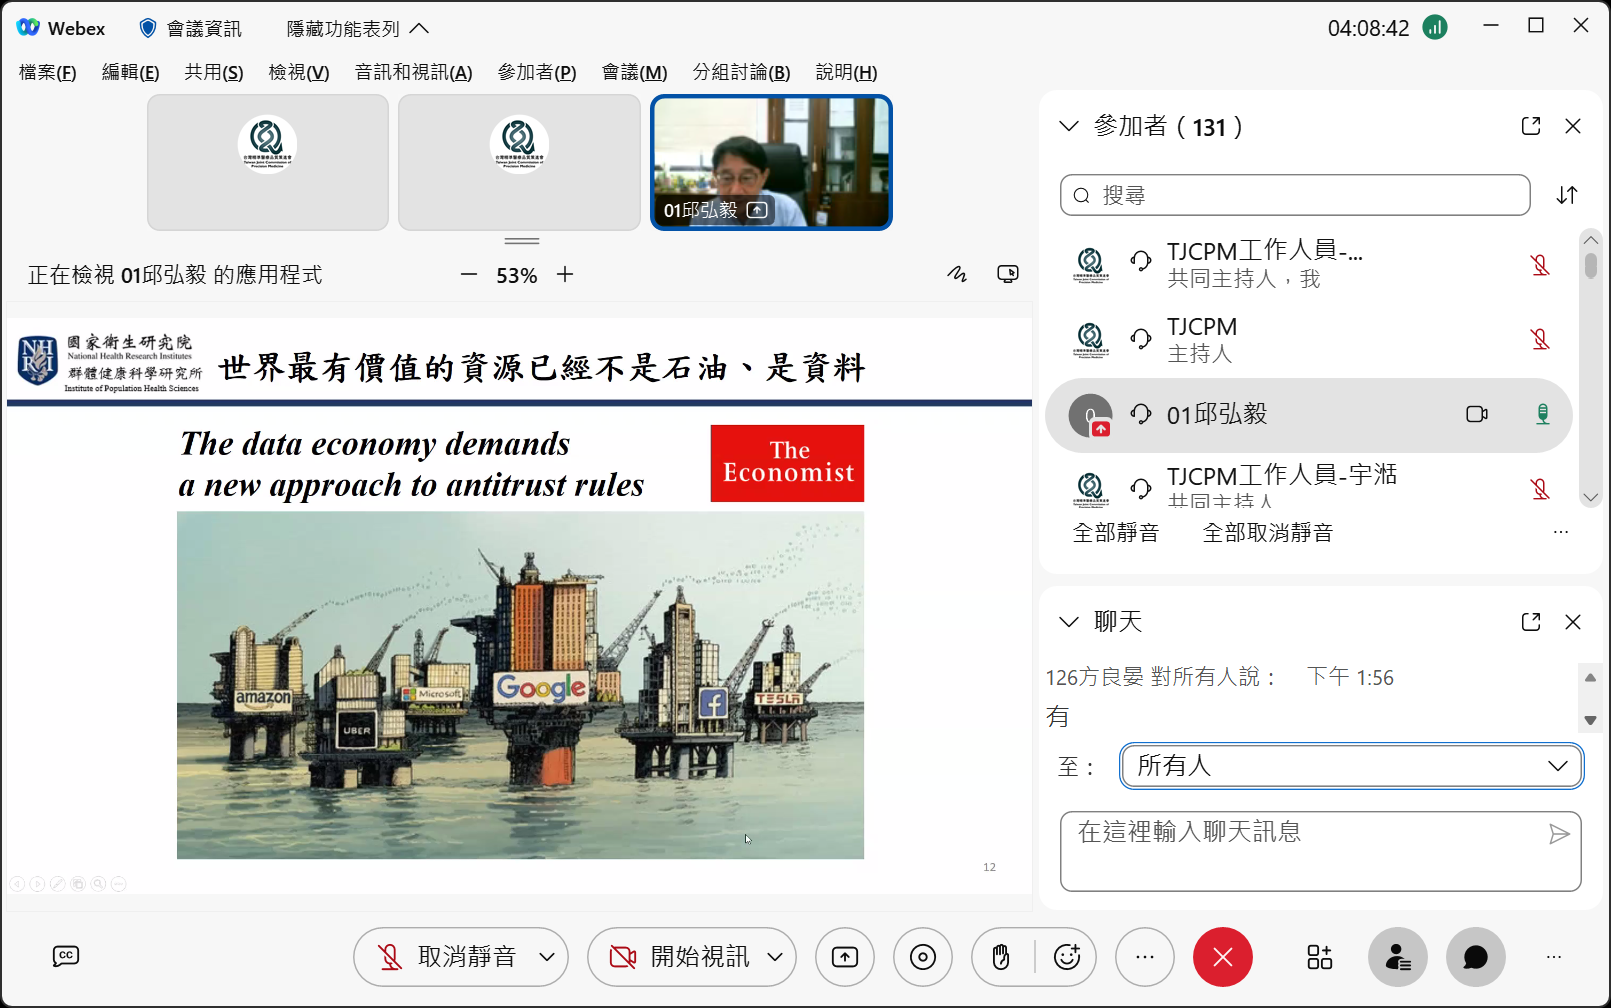
Task: Pop out the 參加者 panel
Action: coord(1531,126)
